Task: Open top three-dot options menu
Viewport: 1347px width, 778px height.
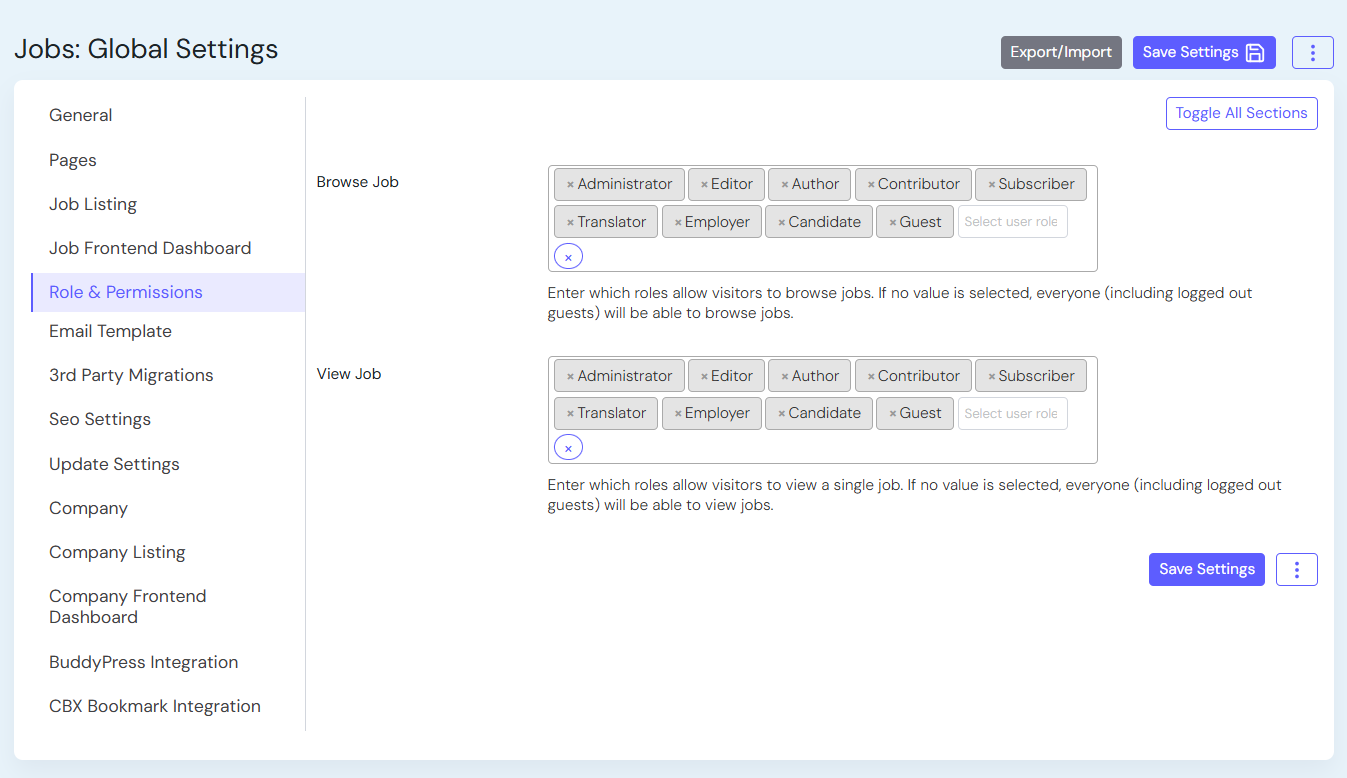Action: pyautogui.click(x=1312, y=53)
